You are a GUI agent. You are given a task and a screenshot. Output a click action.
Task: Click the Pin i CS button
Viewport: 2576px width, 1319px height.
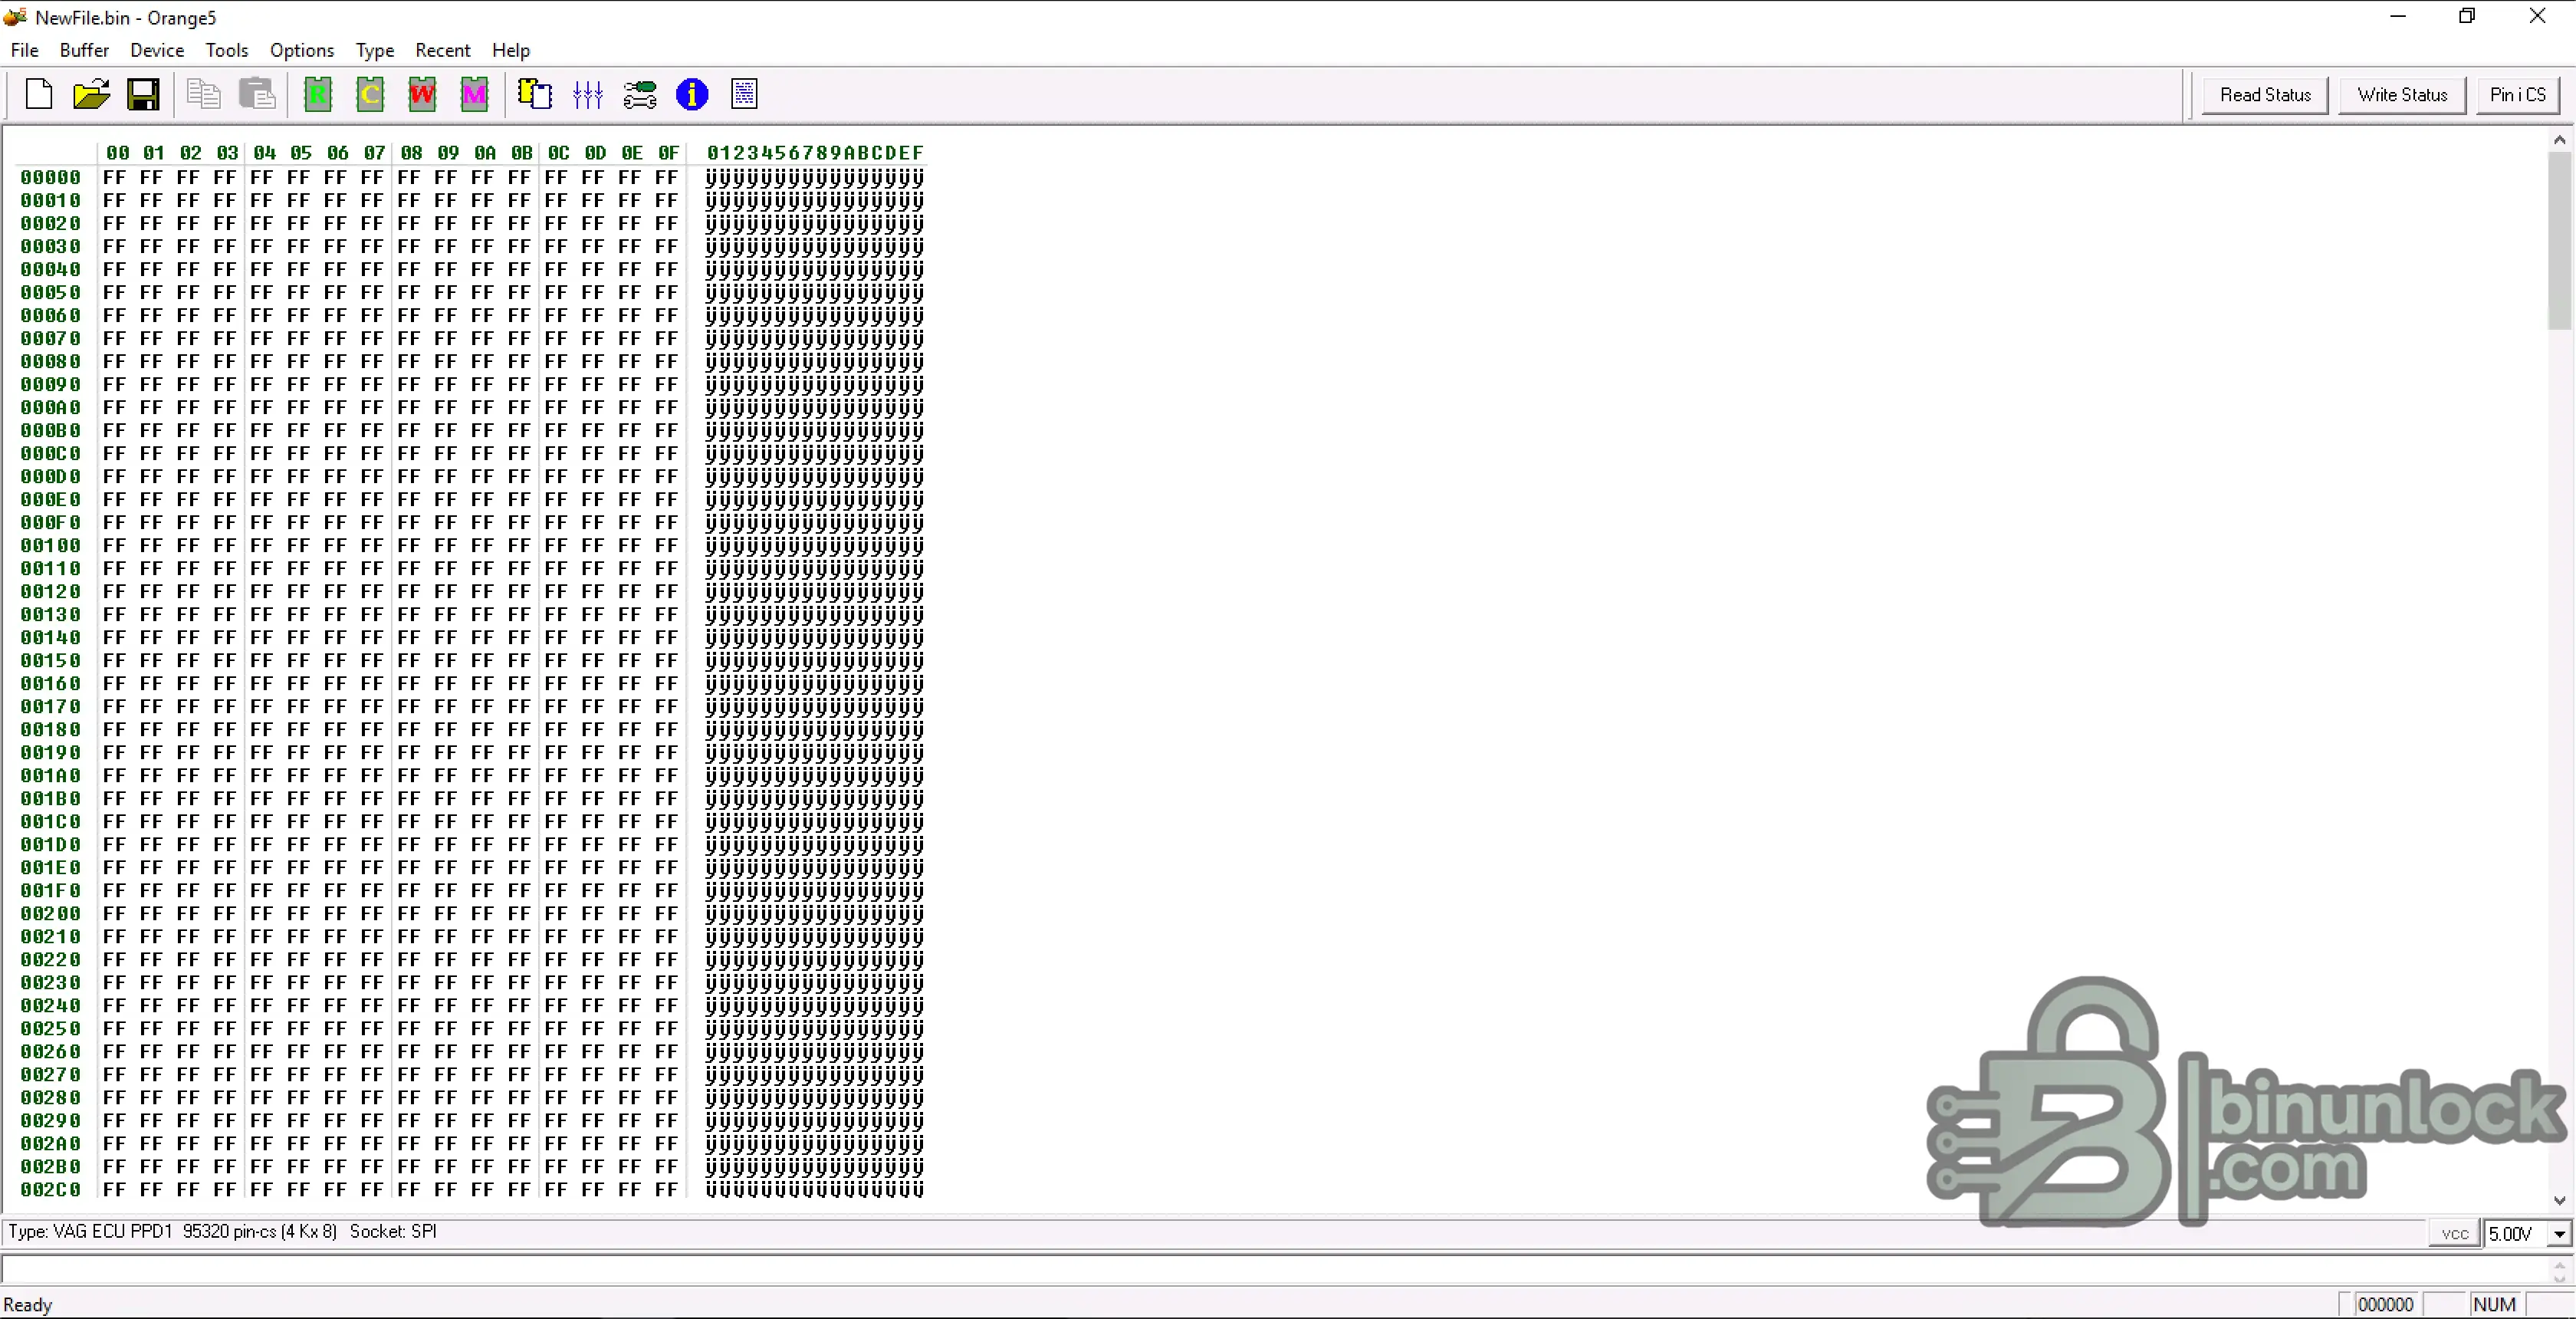pyautogui.click(x=2518, y=95)
